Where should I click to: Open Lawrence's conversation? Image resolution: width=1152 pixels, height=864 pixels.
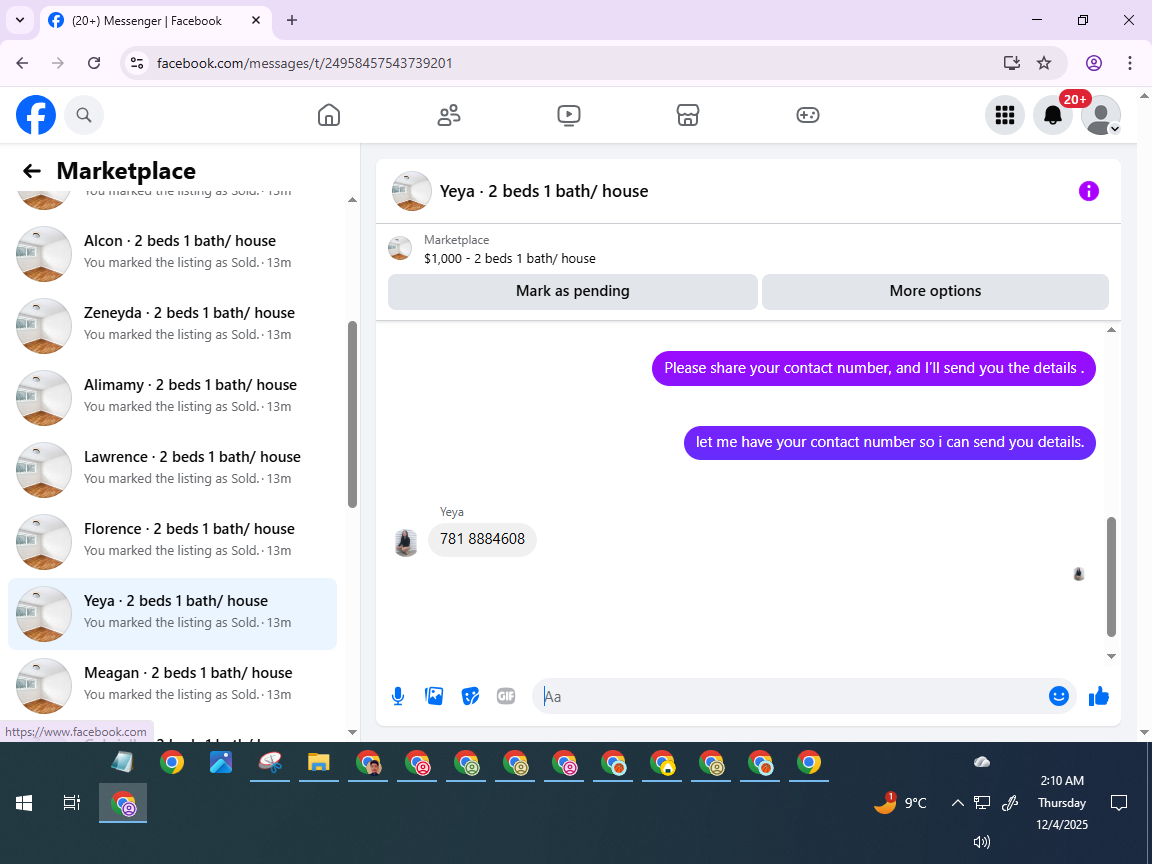(172, 469)
